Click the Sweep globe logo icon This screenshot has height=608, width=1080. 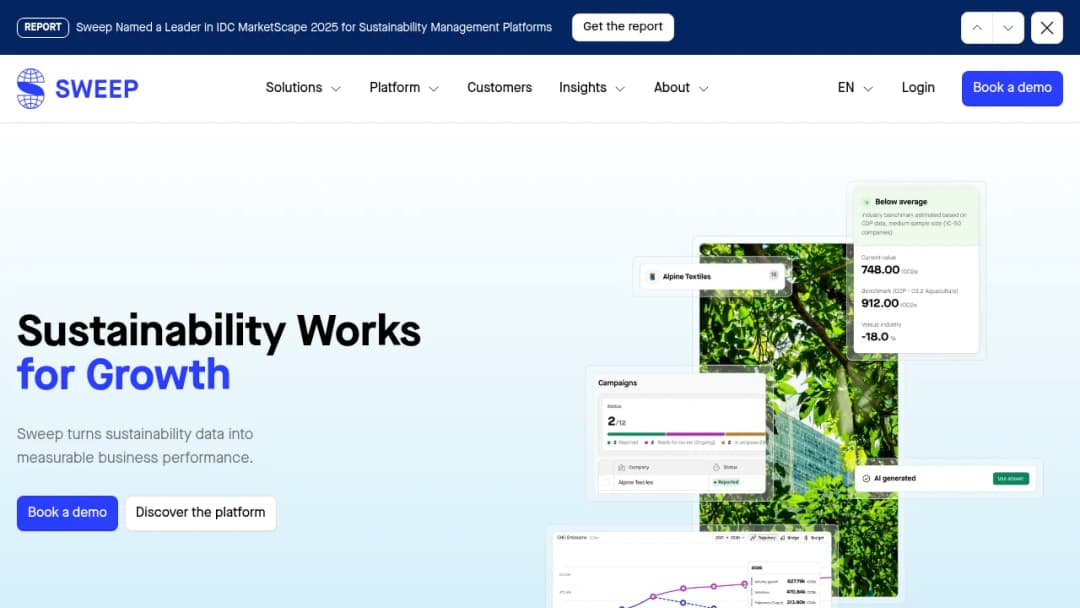(x=30, y=88)
